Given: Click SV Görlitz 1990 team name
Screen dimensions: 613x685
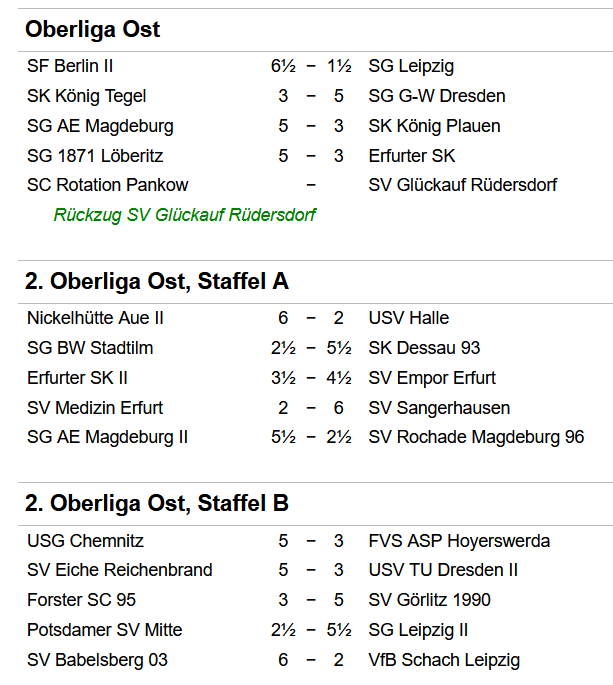Looking at the screenshot, I should (x=430, y=600).
